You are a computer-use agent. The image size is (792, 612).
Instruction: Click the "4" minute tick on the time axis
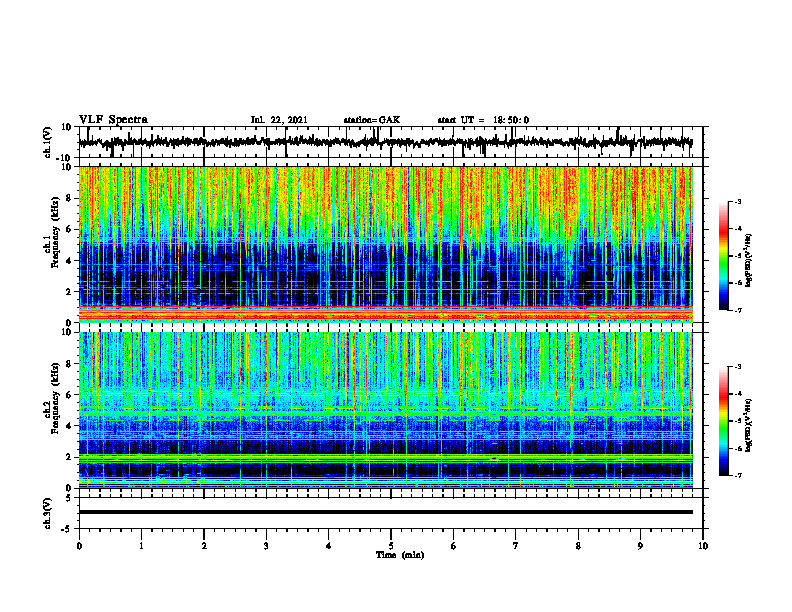329,546
